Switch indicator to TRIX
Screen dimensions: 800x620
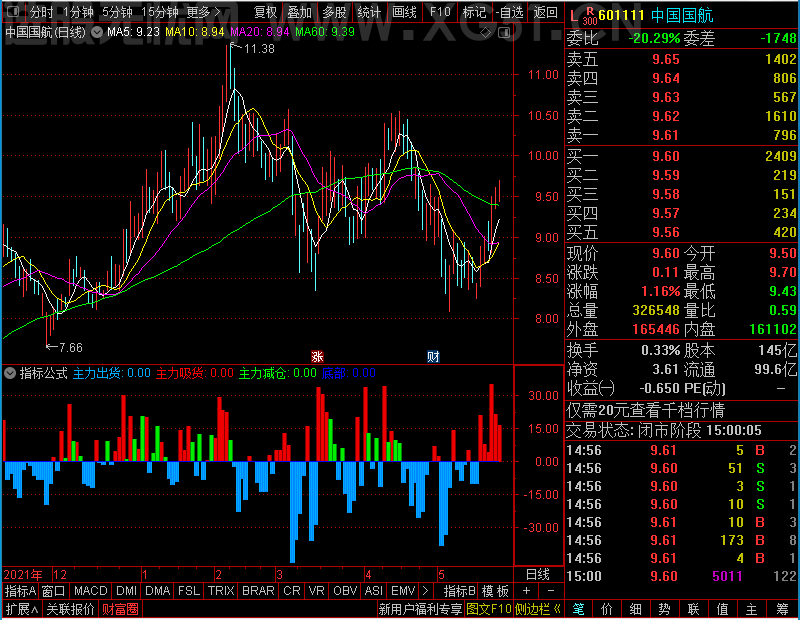221,591
